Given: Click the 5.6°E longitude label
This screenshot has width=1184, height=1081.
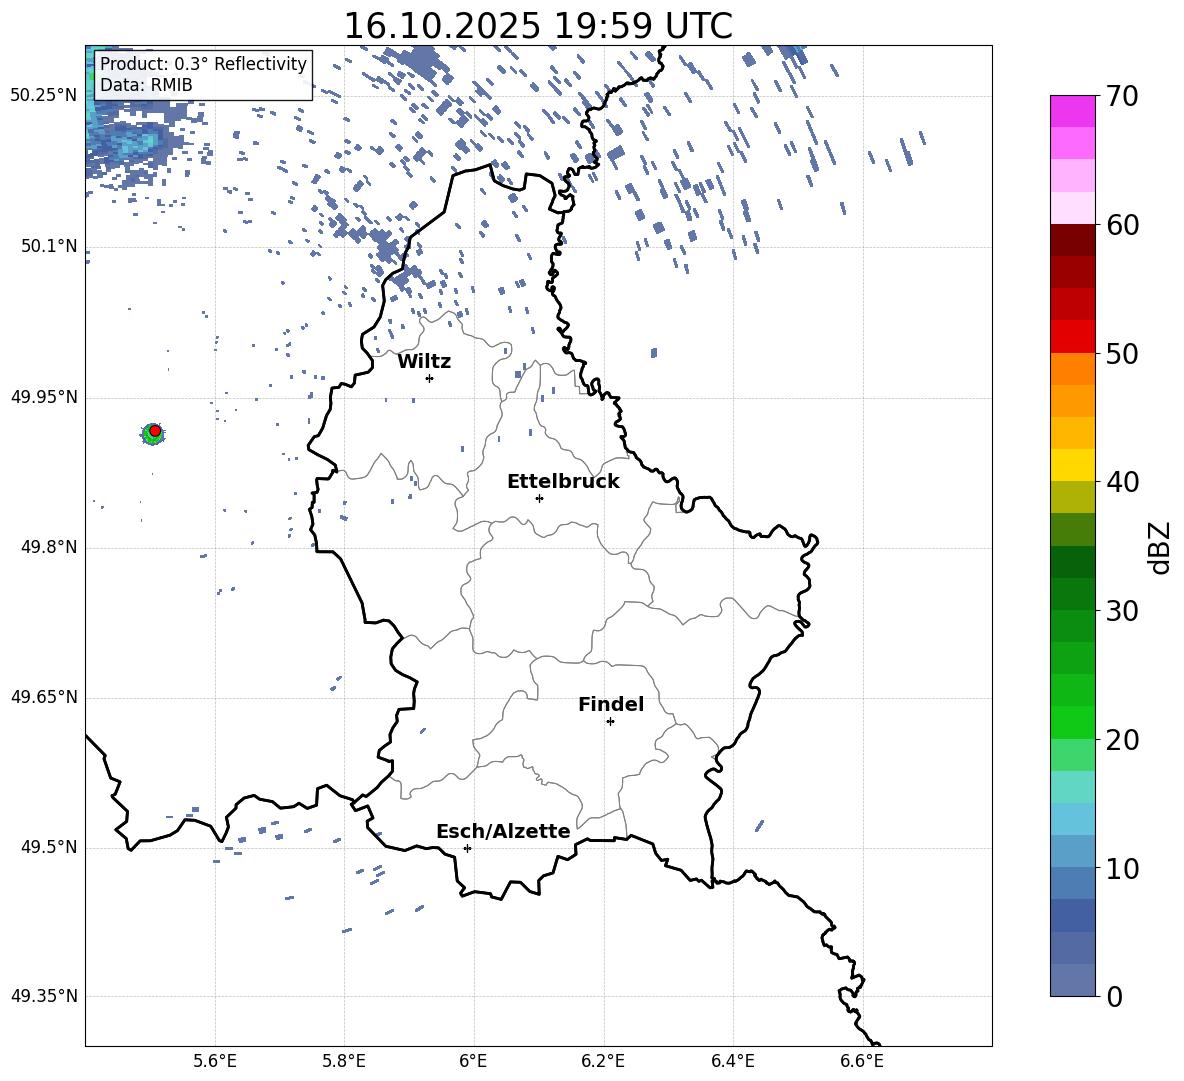Looking at the screenshot, I should [x=215, y=1061].
